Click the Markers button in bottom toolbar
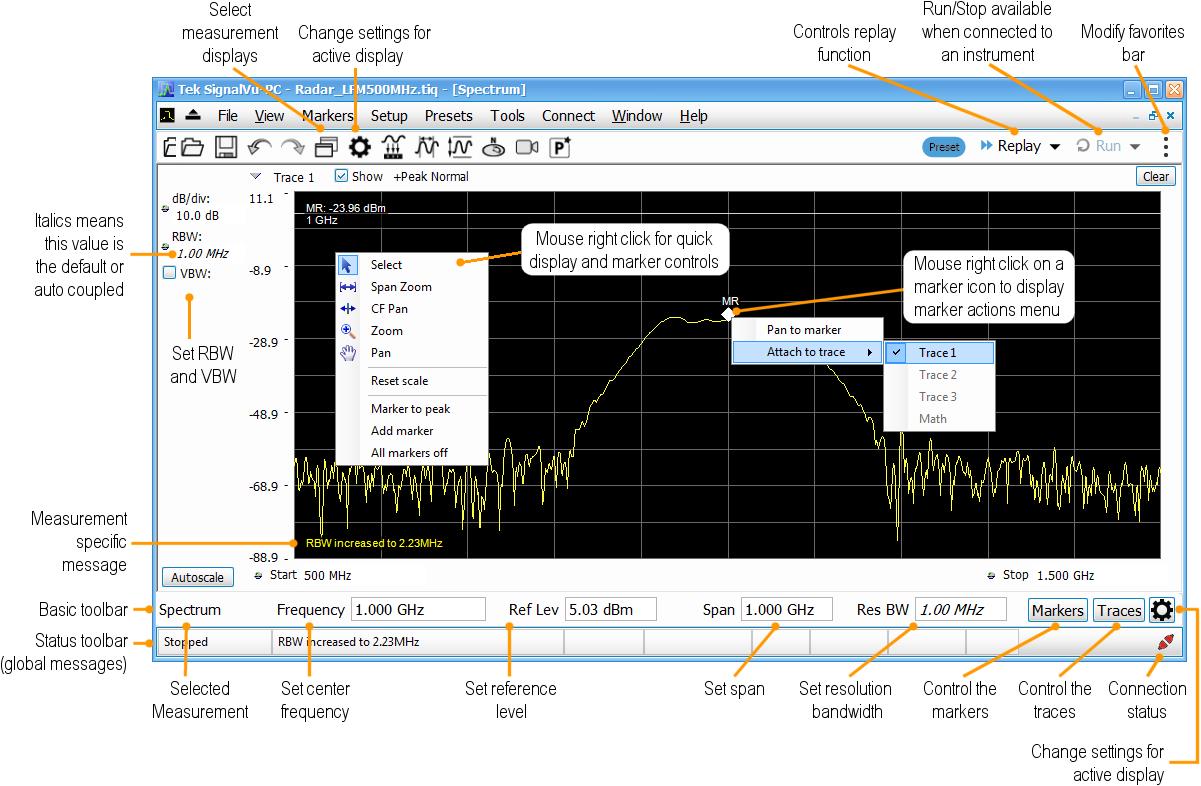The image size is (1201, 786). (x=1058, y=610)
